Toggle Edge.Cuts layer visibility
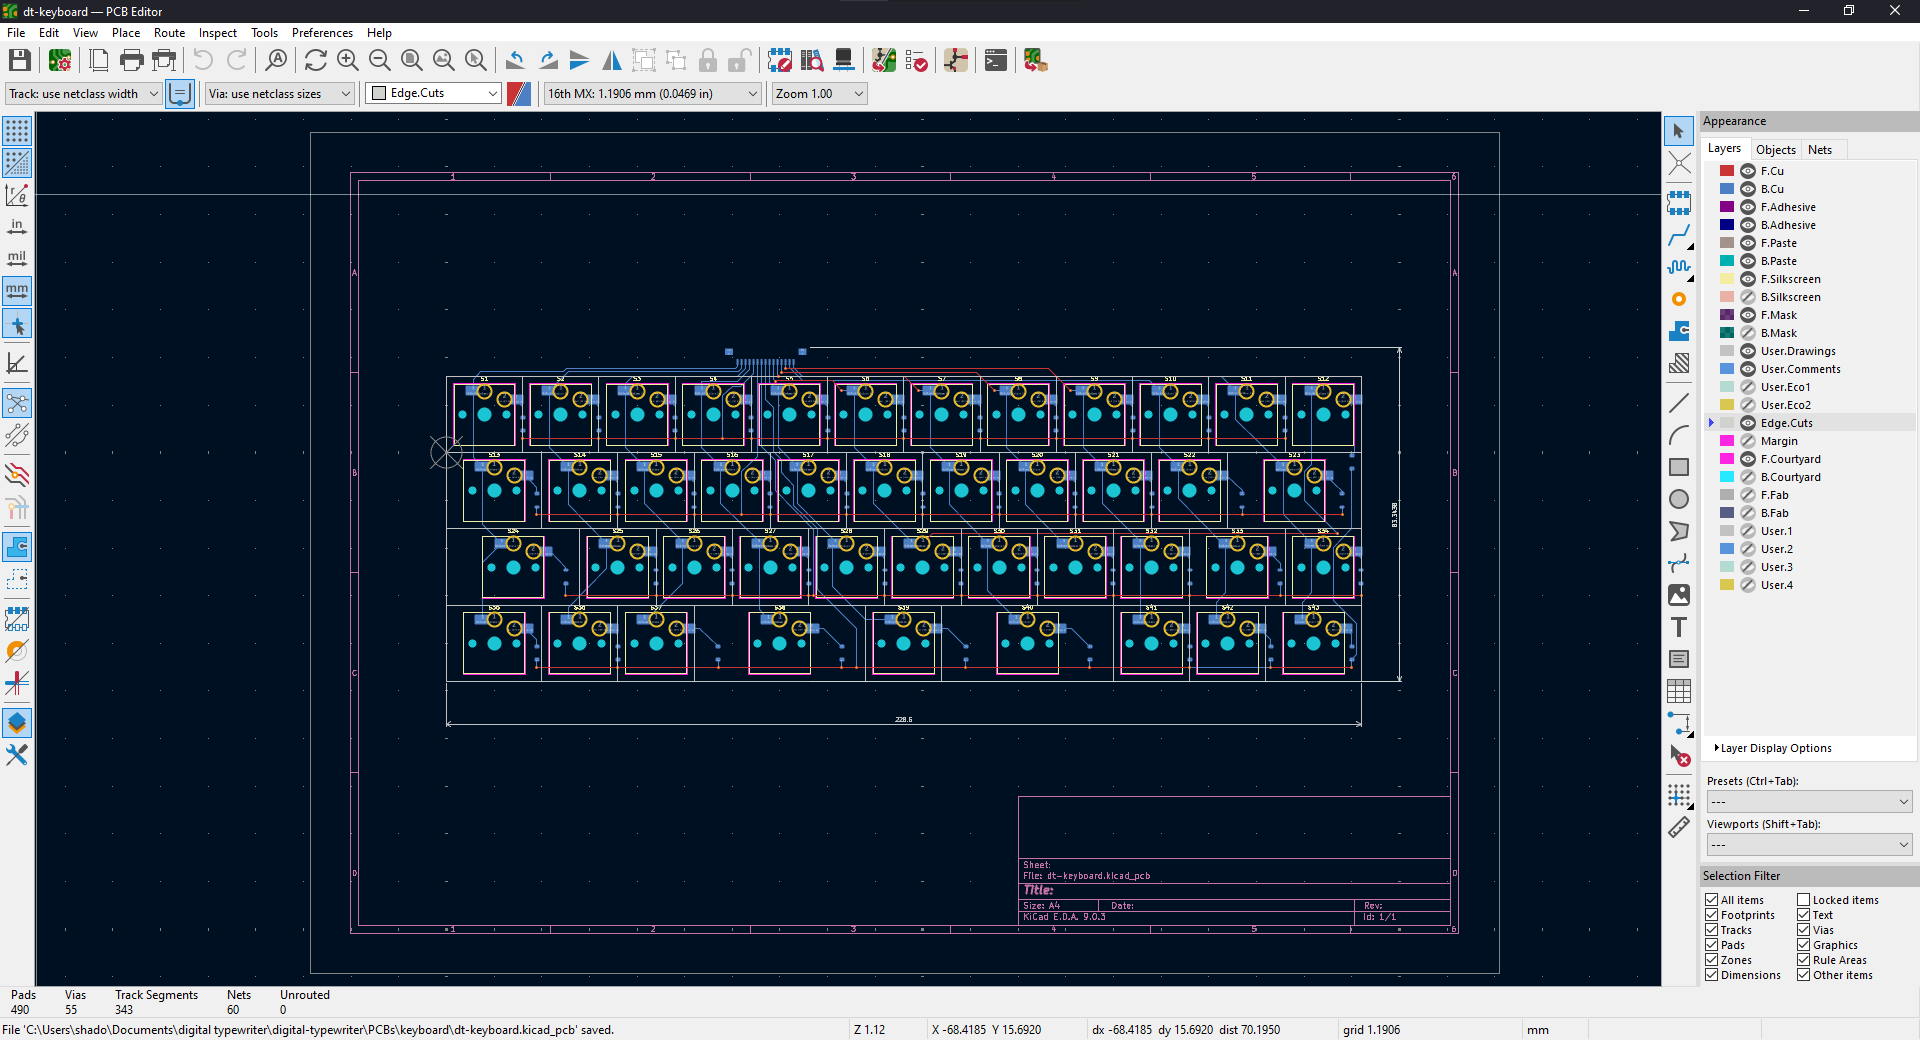Image resolution: width=1920 pixels, height=1040 pixels. pyautogui.click(x=1746, y=422)
